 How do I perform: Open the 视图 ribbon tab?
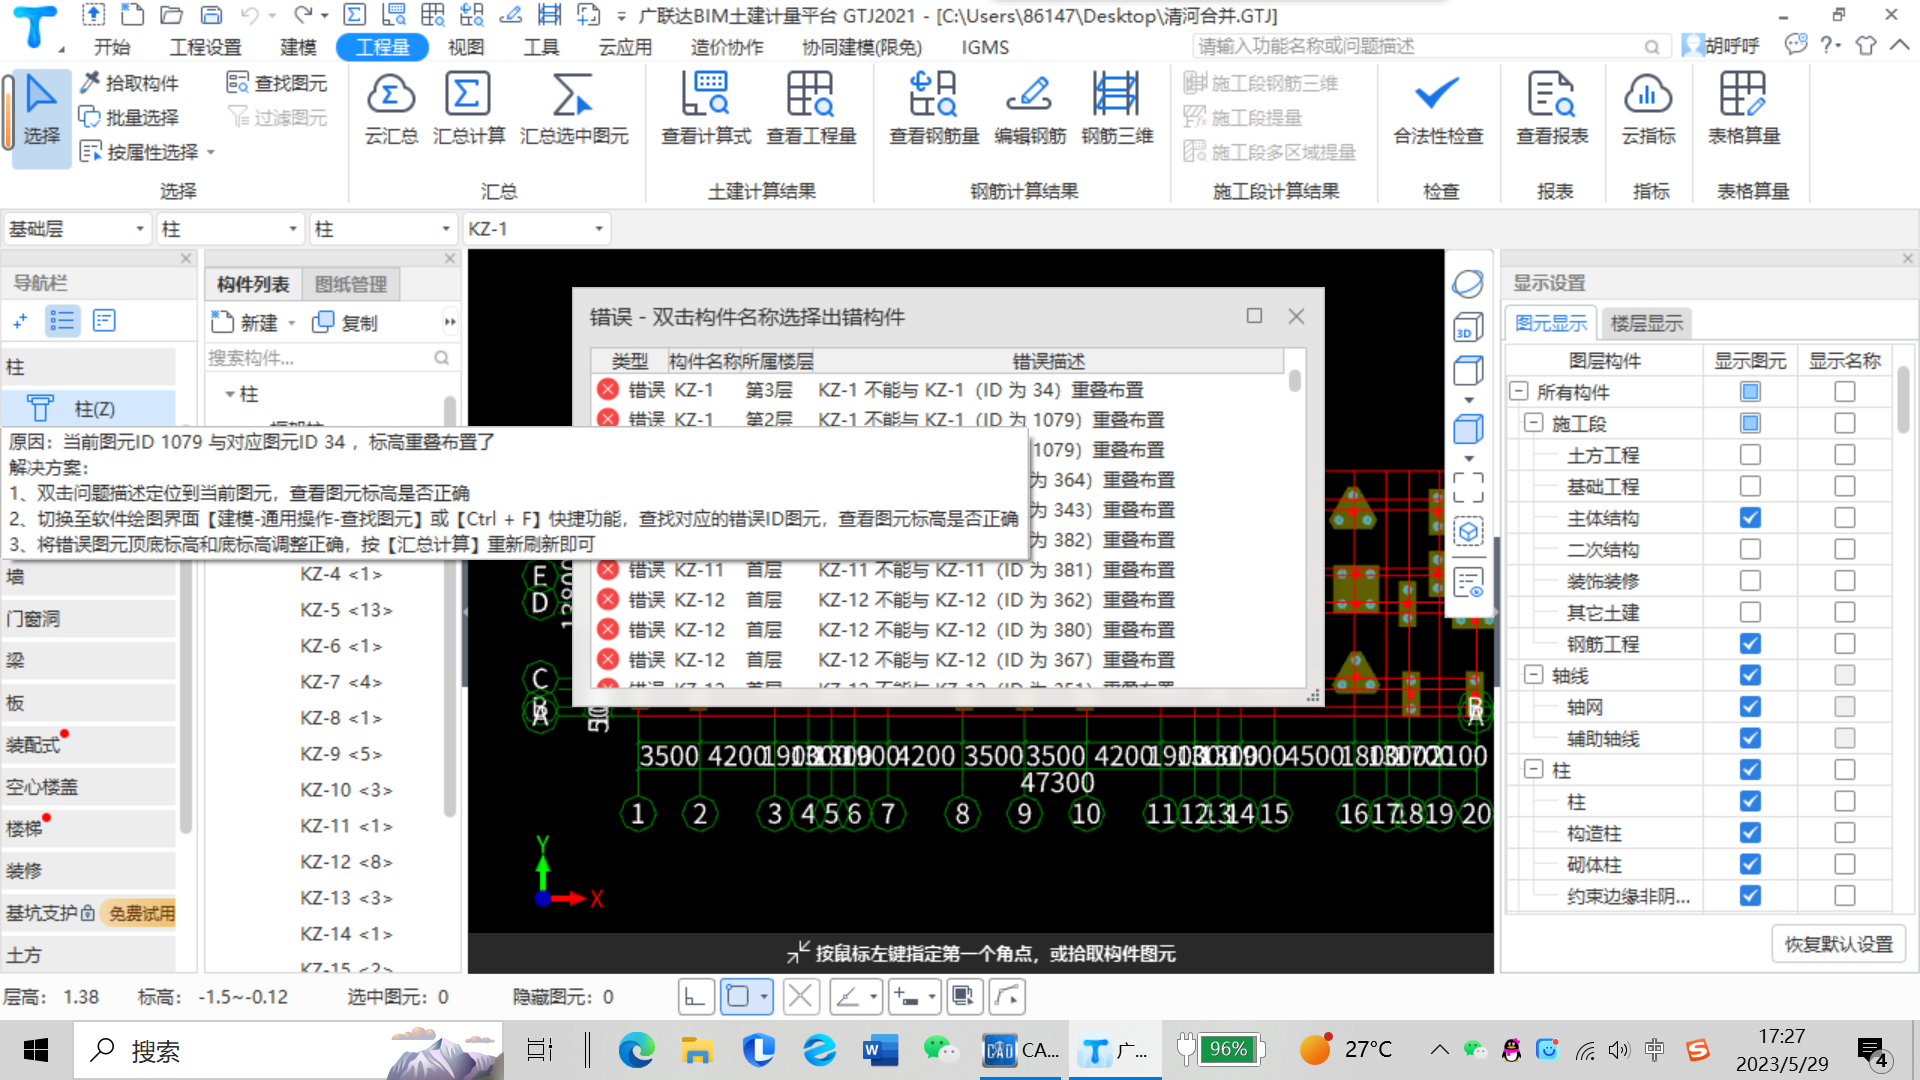[x=466, y=47]
